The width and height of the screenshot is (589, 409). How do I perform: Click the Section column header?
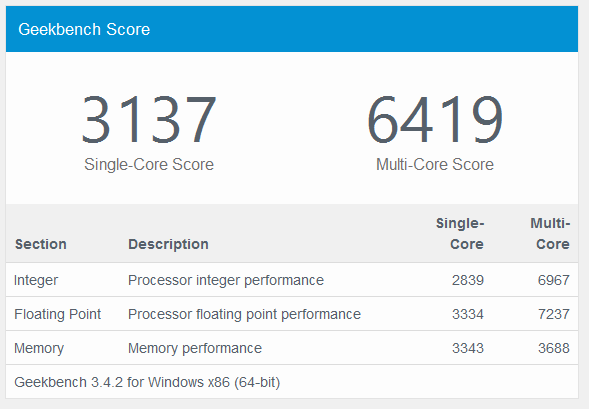coord(41,244)
